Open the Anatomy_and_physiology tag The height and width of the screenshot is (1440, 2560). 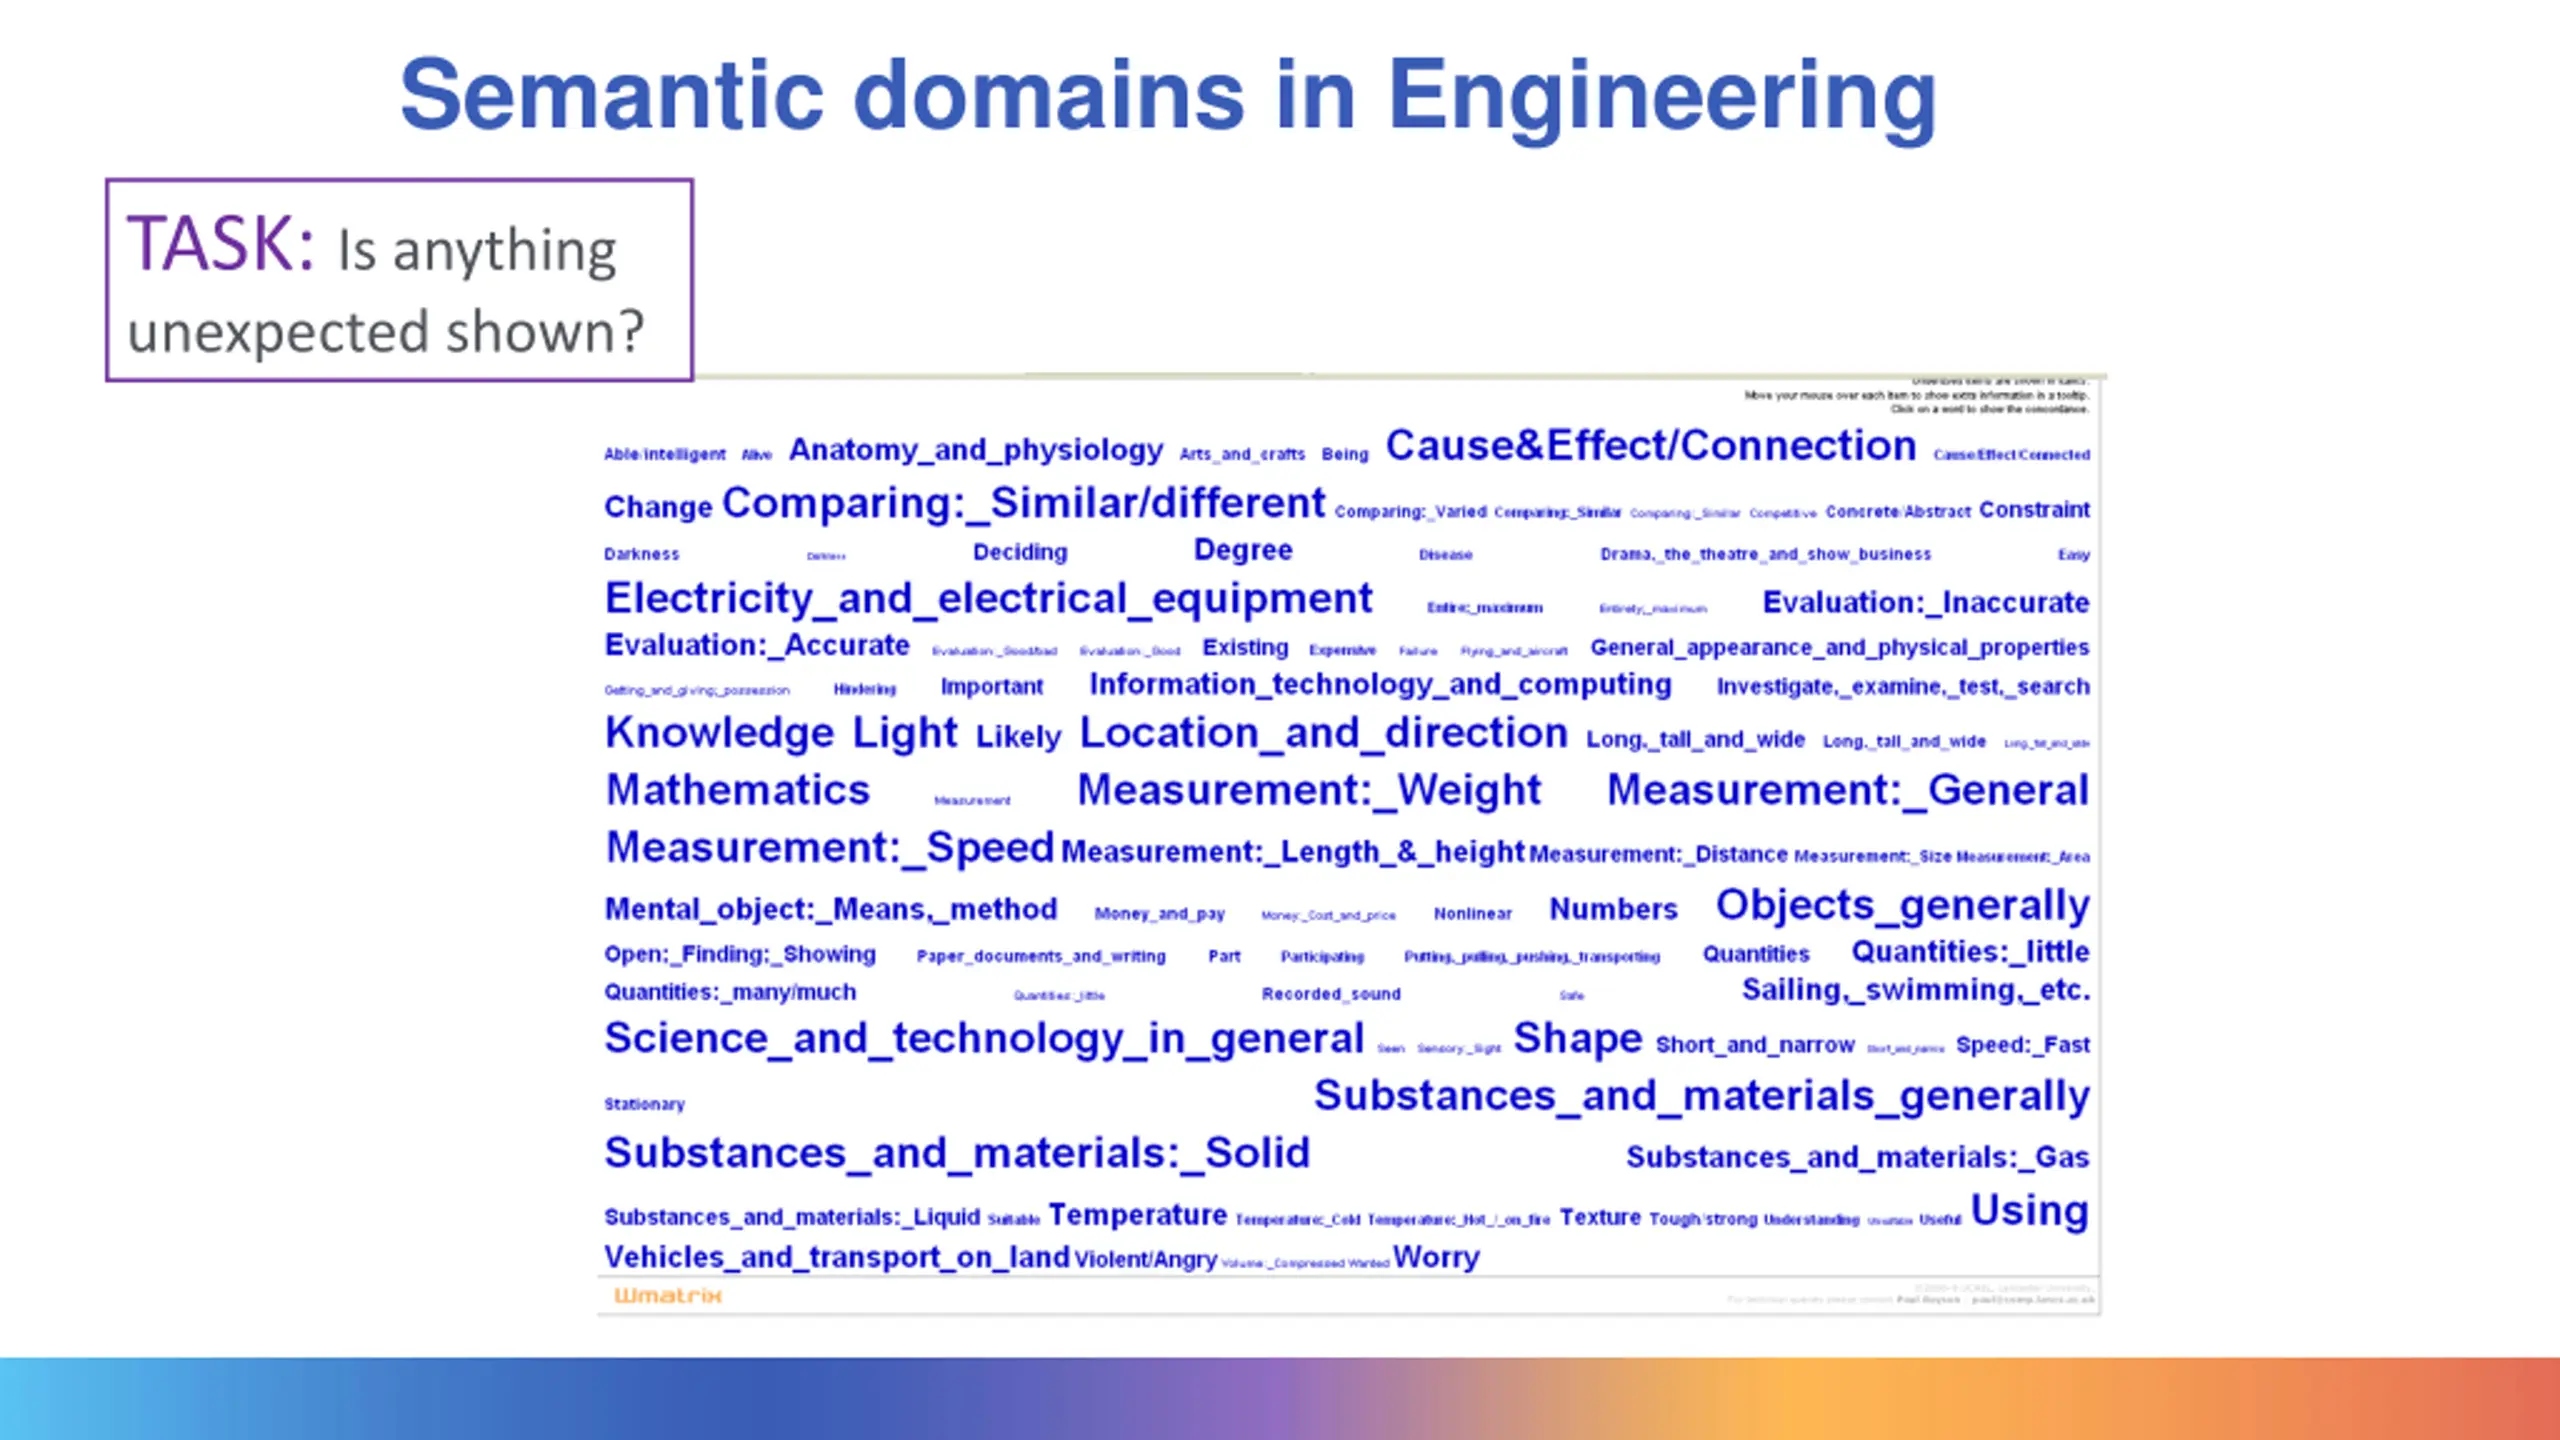(976, 450)
